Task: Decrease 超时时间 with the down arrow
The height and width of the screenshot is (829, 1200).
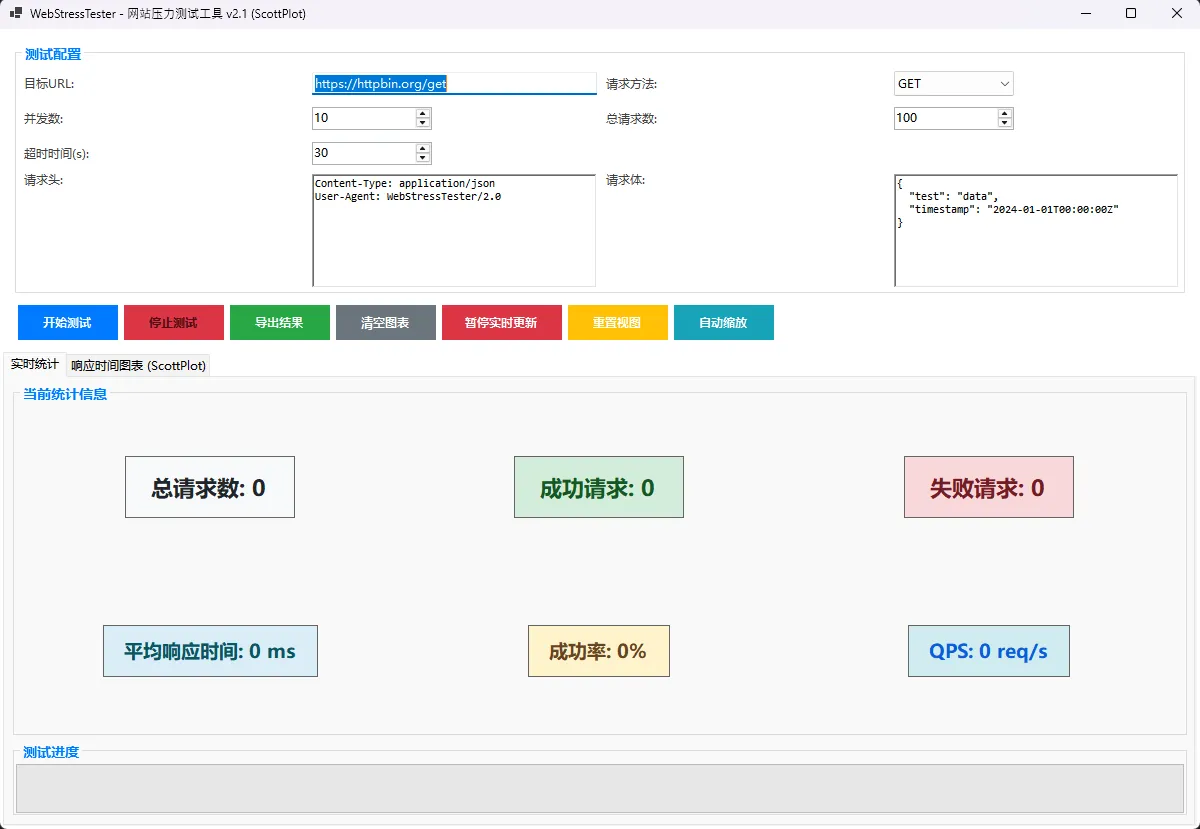Action: (x=423, y=158)
